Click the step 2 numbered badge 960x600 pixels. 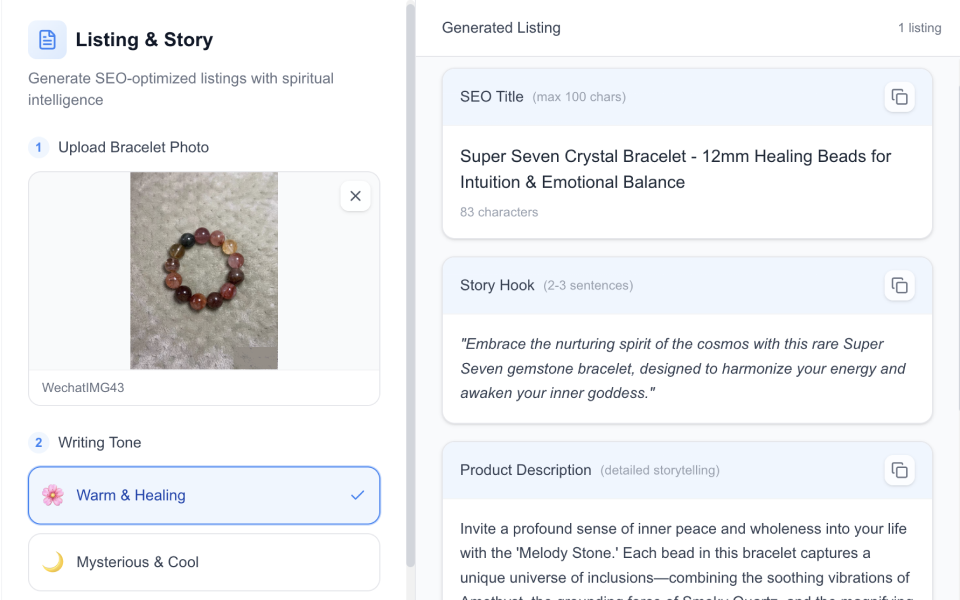pyautogui.click(x=38, y=442)
